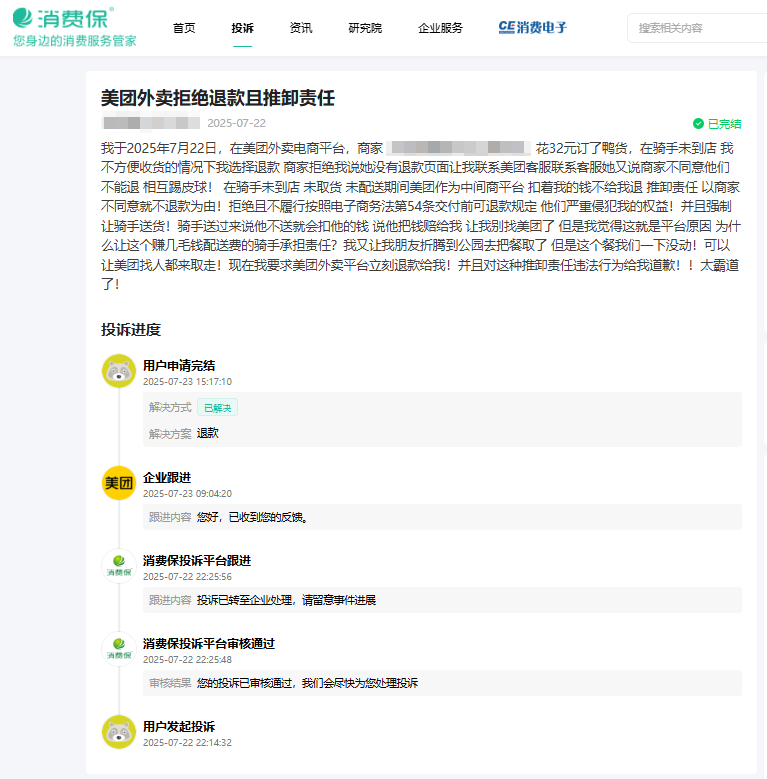
Task: Click the 消费保投诉平台跟进 heading
Action: pos(197,560)
